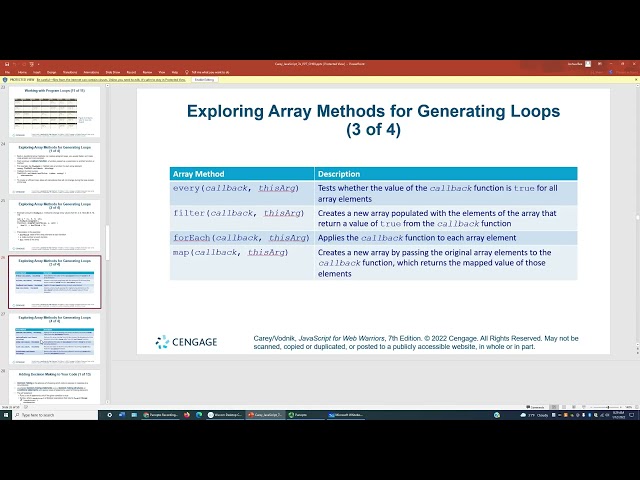
Task: Select slide 23 thumbnail Working with Program Loops
Action: [x=54, y=112]
